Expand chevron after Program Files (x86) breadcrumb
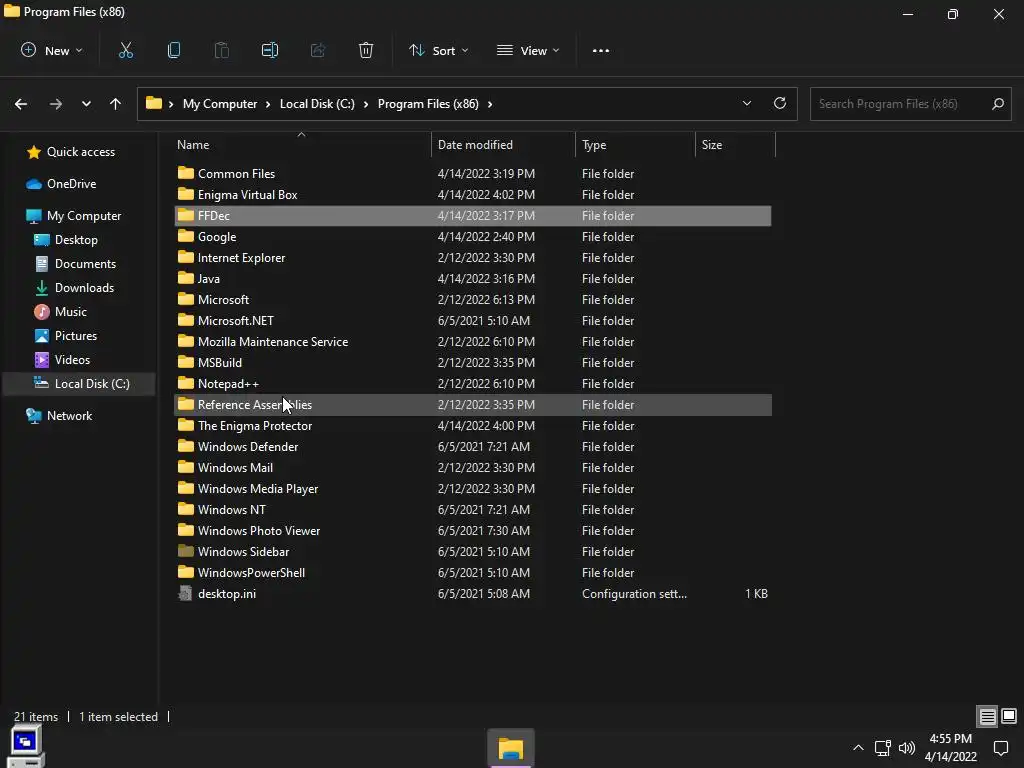1024x768 pixels. [x=490, y=104]
